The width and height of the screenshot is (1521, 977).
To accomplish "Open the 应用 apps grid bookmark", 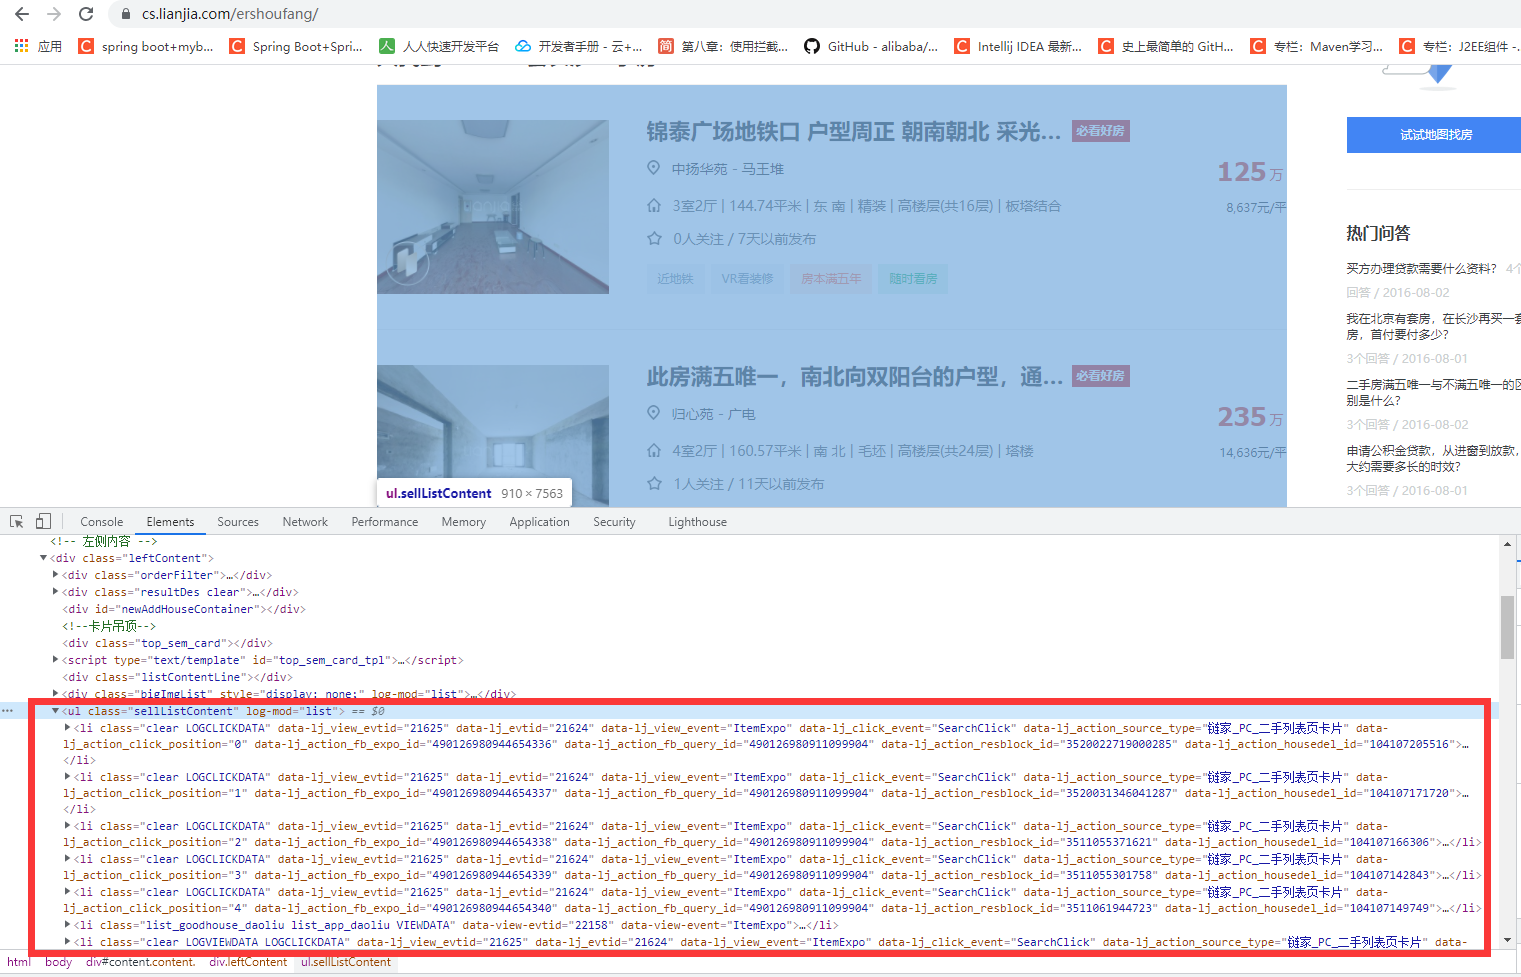I will coord(38,46).
